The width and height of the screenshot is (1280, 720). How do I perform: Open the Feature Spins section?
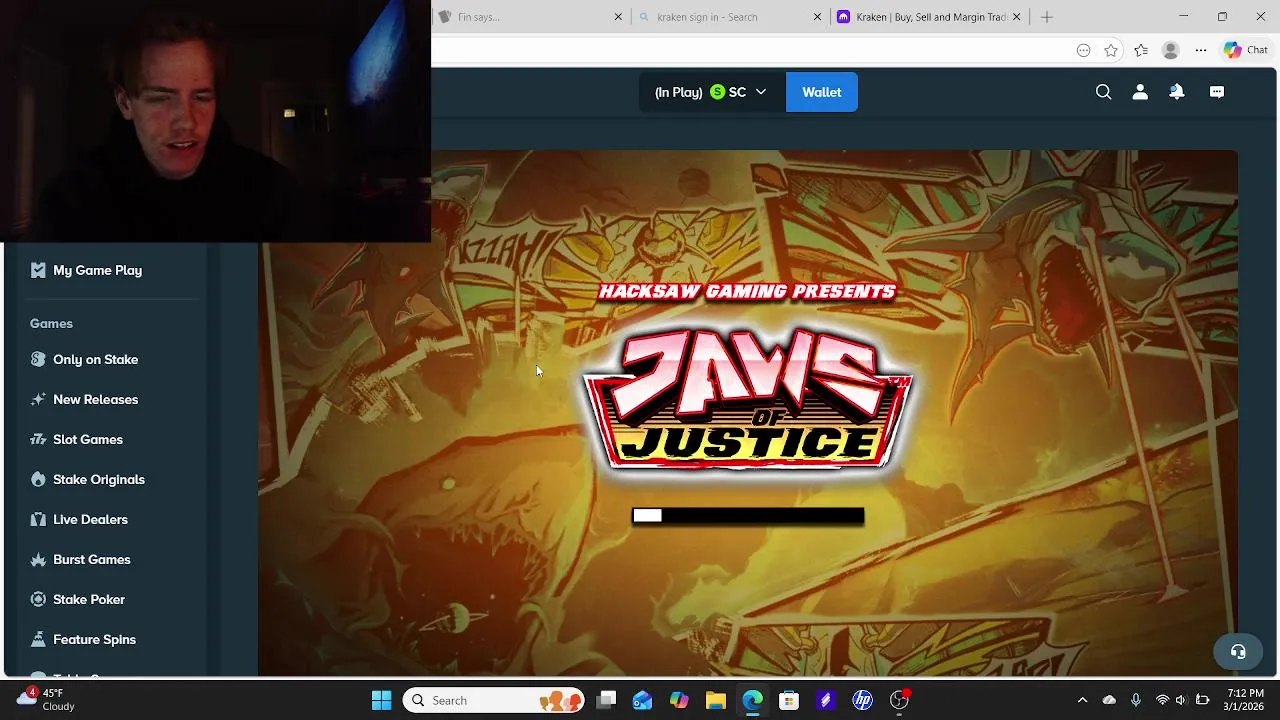[94, 639]
